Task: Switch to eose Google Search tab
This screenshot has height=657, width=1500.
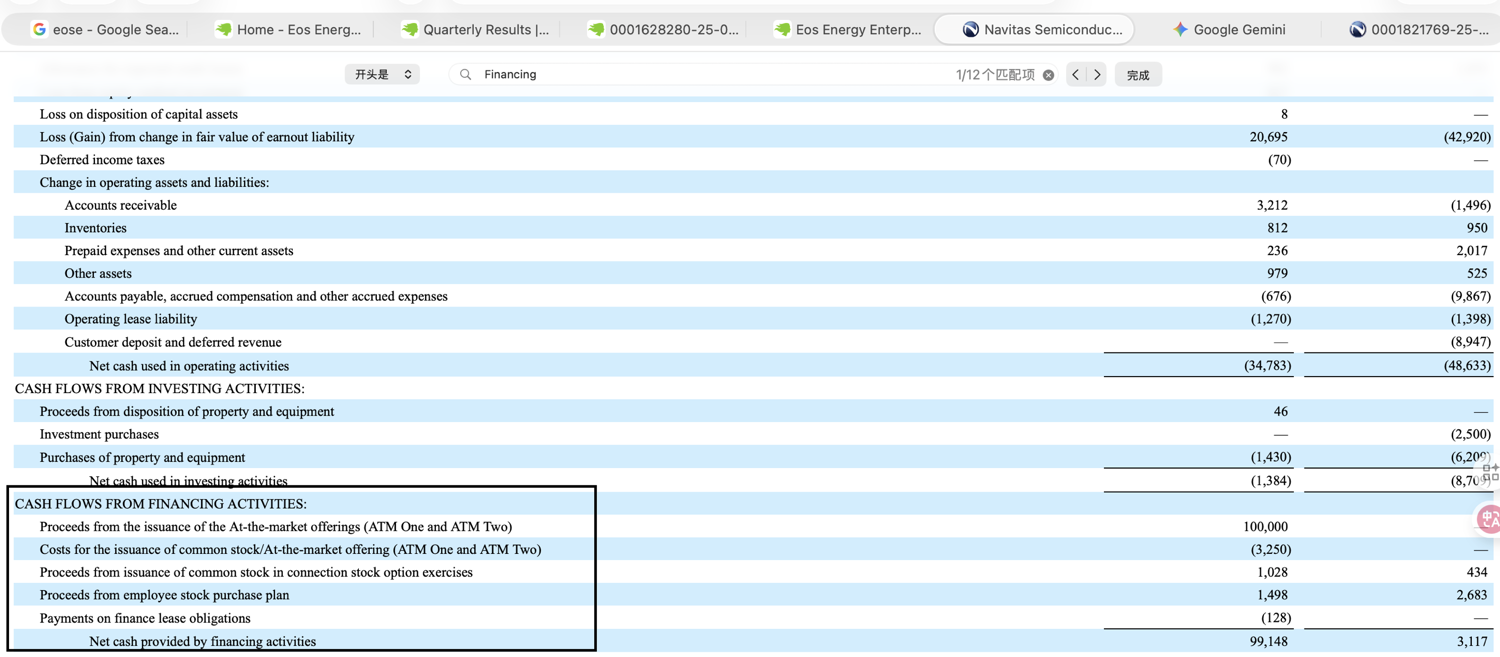Action: tap(104, 30)
